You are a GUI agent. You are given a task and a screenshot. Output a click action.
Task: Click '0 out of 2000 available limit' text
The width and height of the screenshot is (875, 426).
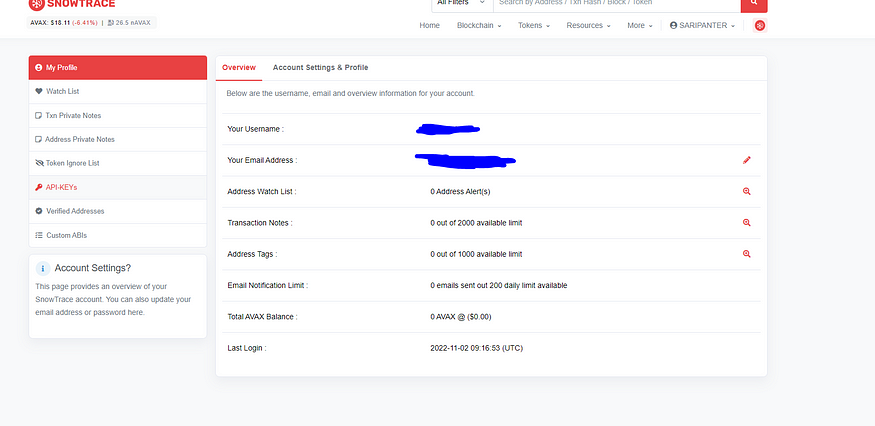point(477,223)
